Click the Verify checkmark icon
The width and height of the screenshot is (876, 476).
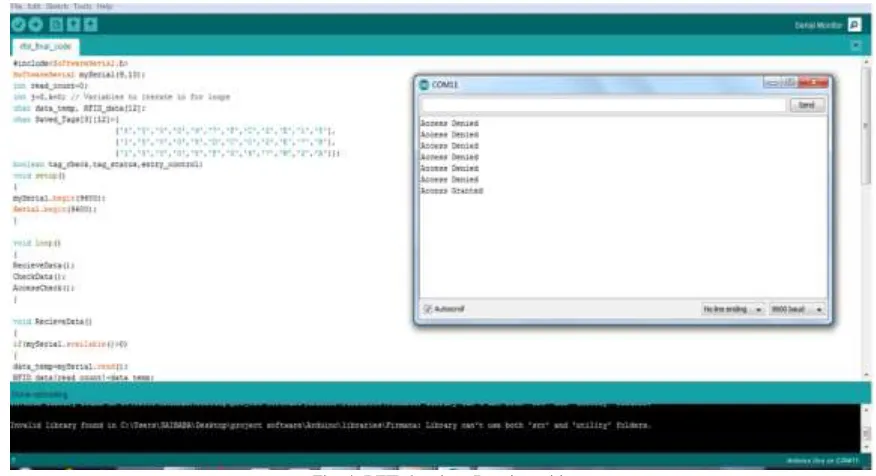pyautogui.click(x=18, y=25)
